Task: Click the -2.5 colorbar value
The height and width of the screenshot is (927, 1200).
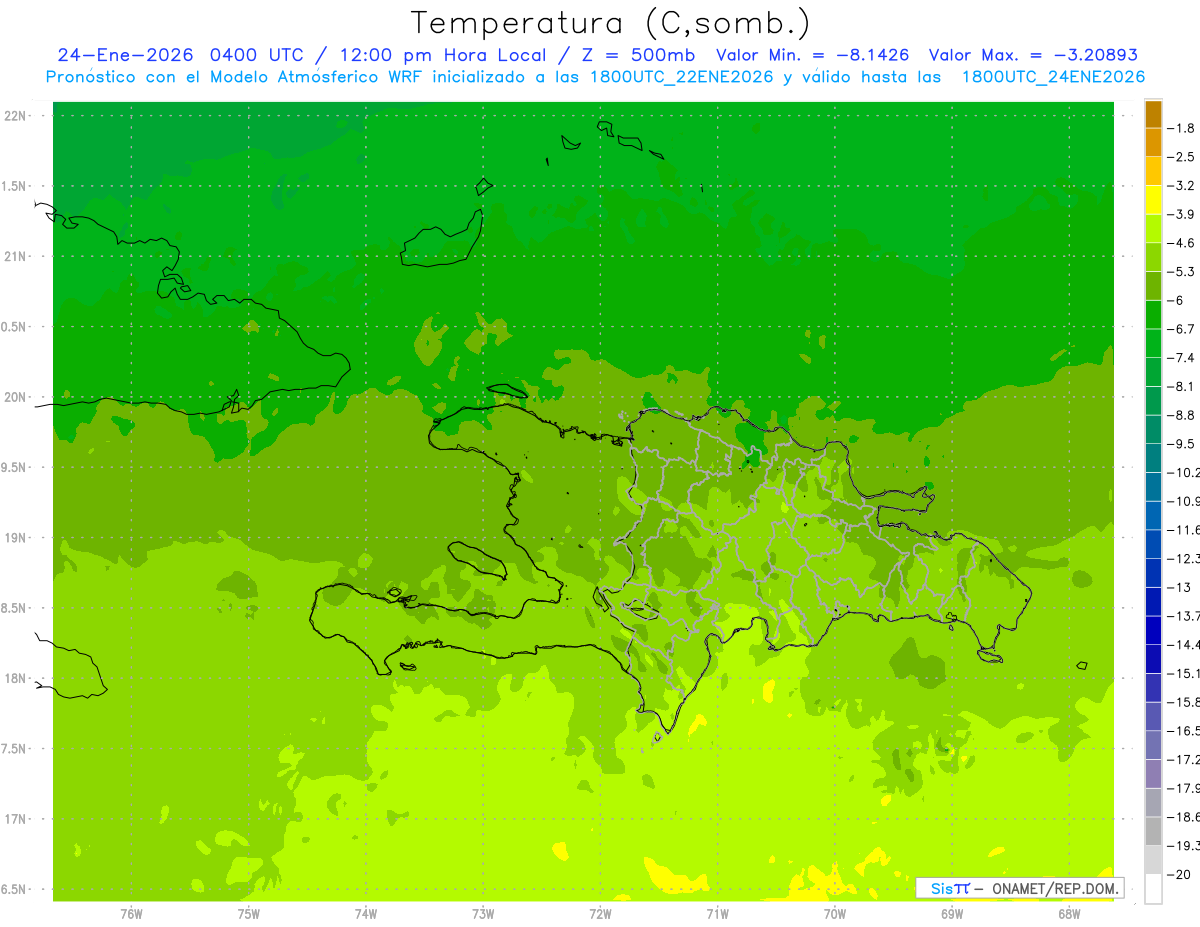Action: pyautogui.click(x=1181, y=157)
